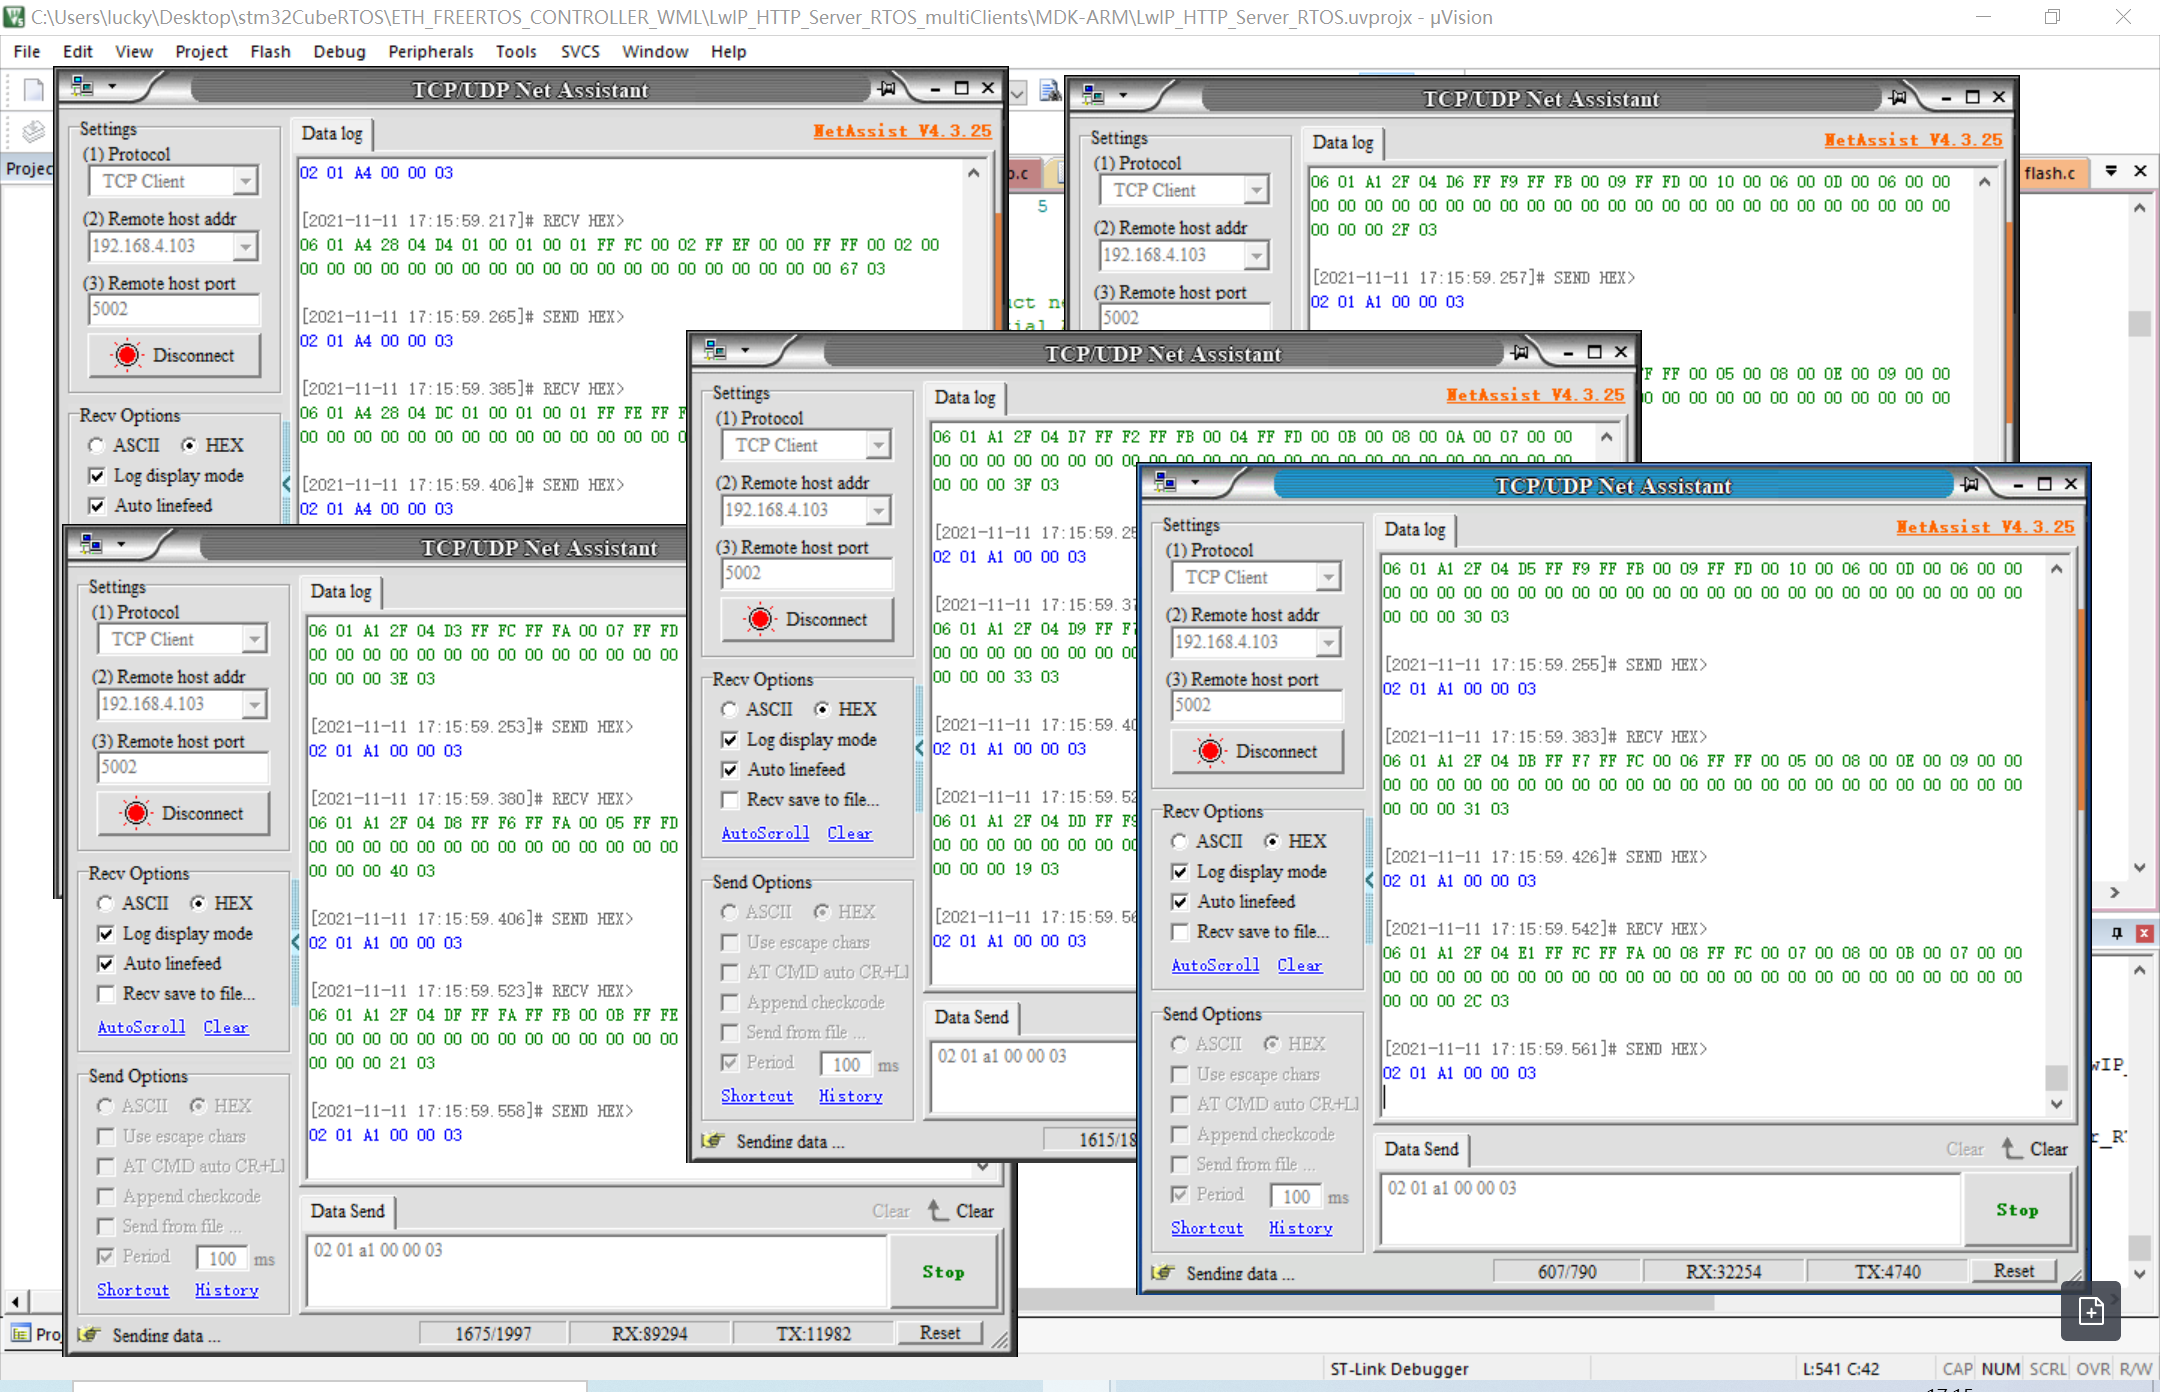Open the Peripherals menu
The image size is (2160, 1392).
click(x=430, y=51)
